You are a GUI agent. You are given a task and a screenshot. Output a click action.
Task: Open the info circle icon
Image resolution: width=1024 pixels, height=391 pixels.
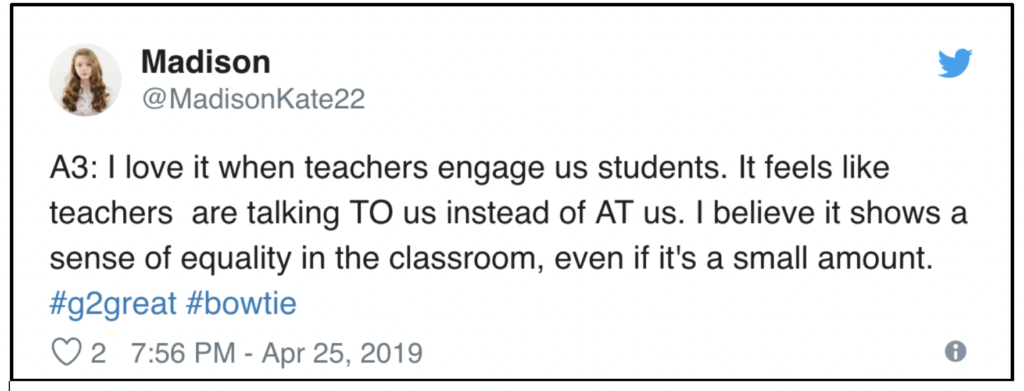click(x=955, y=352)
